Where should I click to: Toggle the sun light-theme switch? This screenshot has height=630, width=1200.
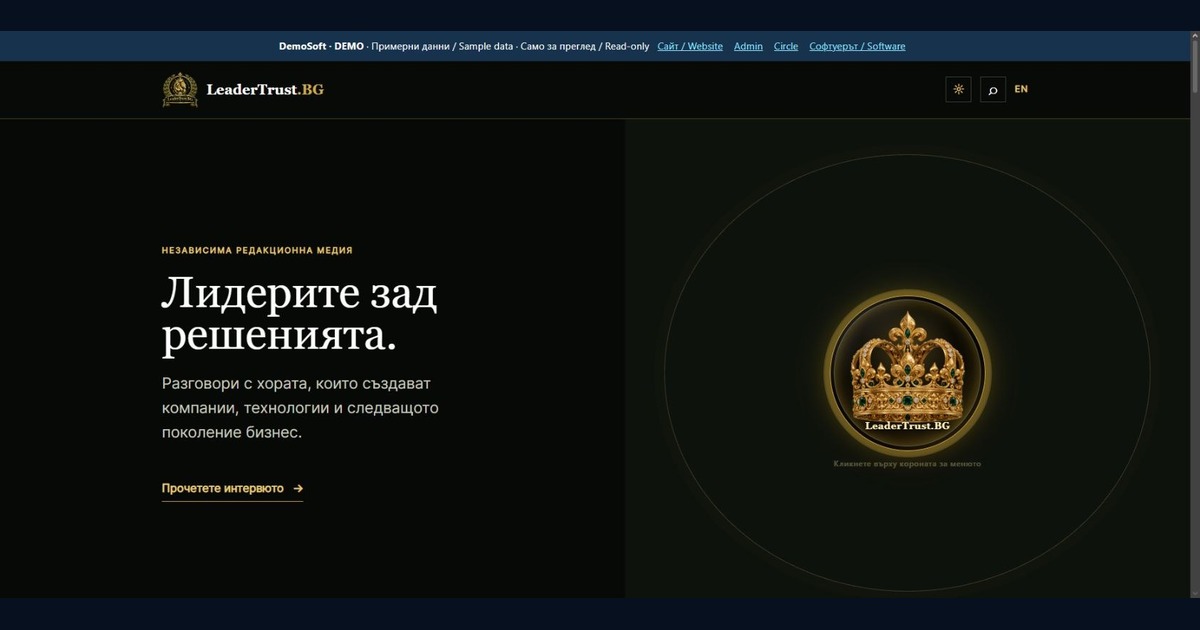pyautogui.click(x=958, y=89)
